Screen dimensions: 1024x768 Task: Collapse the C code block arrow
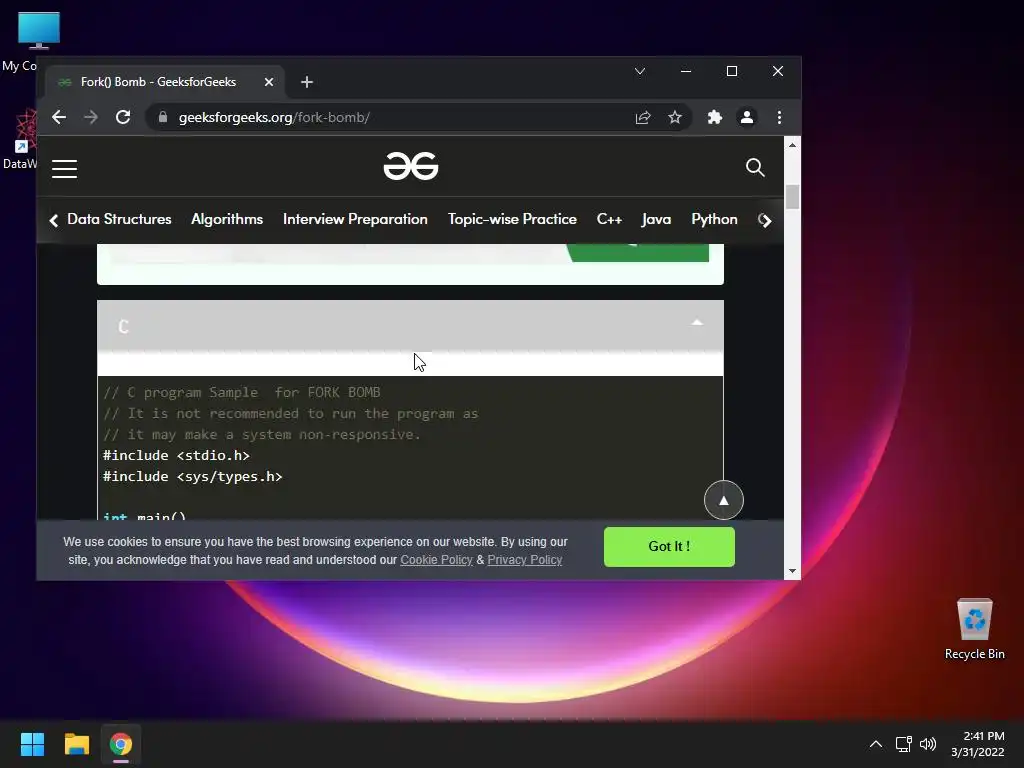pyautogui.click(x=697, y=323)
